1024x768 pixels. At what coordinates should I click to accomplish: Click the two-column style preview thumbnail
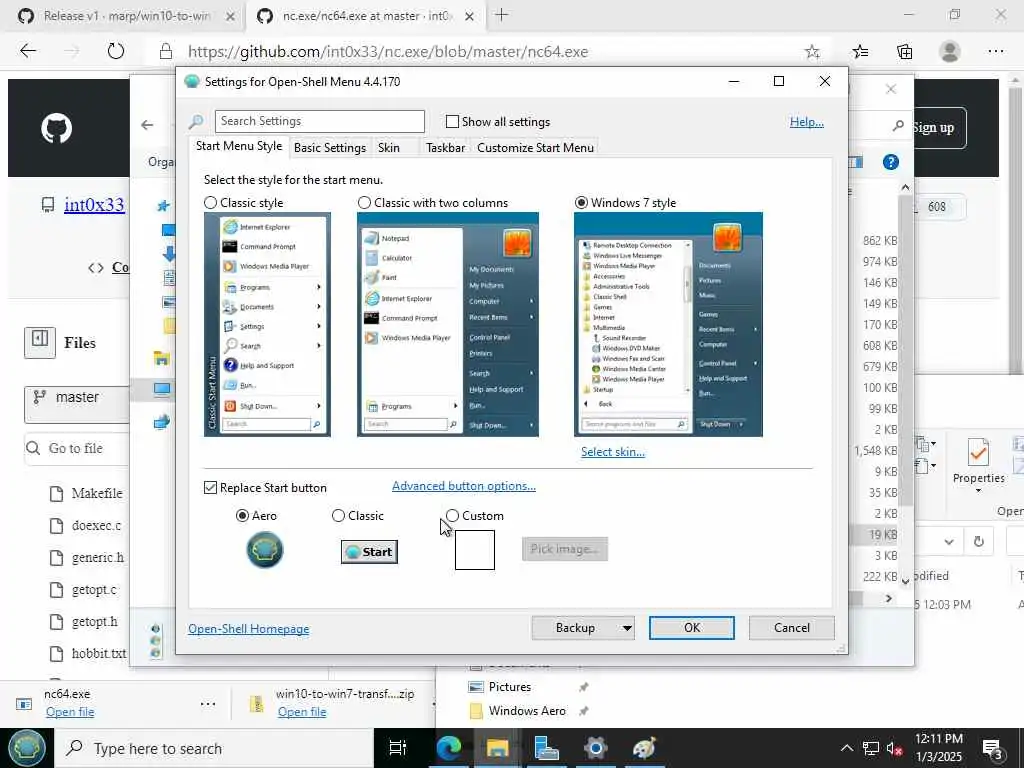pos(448,324)
